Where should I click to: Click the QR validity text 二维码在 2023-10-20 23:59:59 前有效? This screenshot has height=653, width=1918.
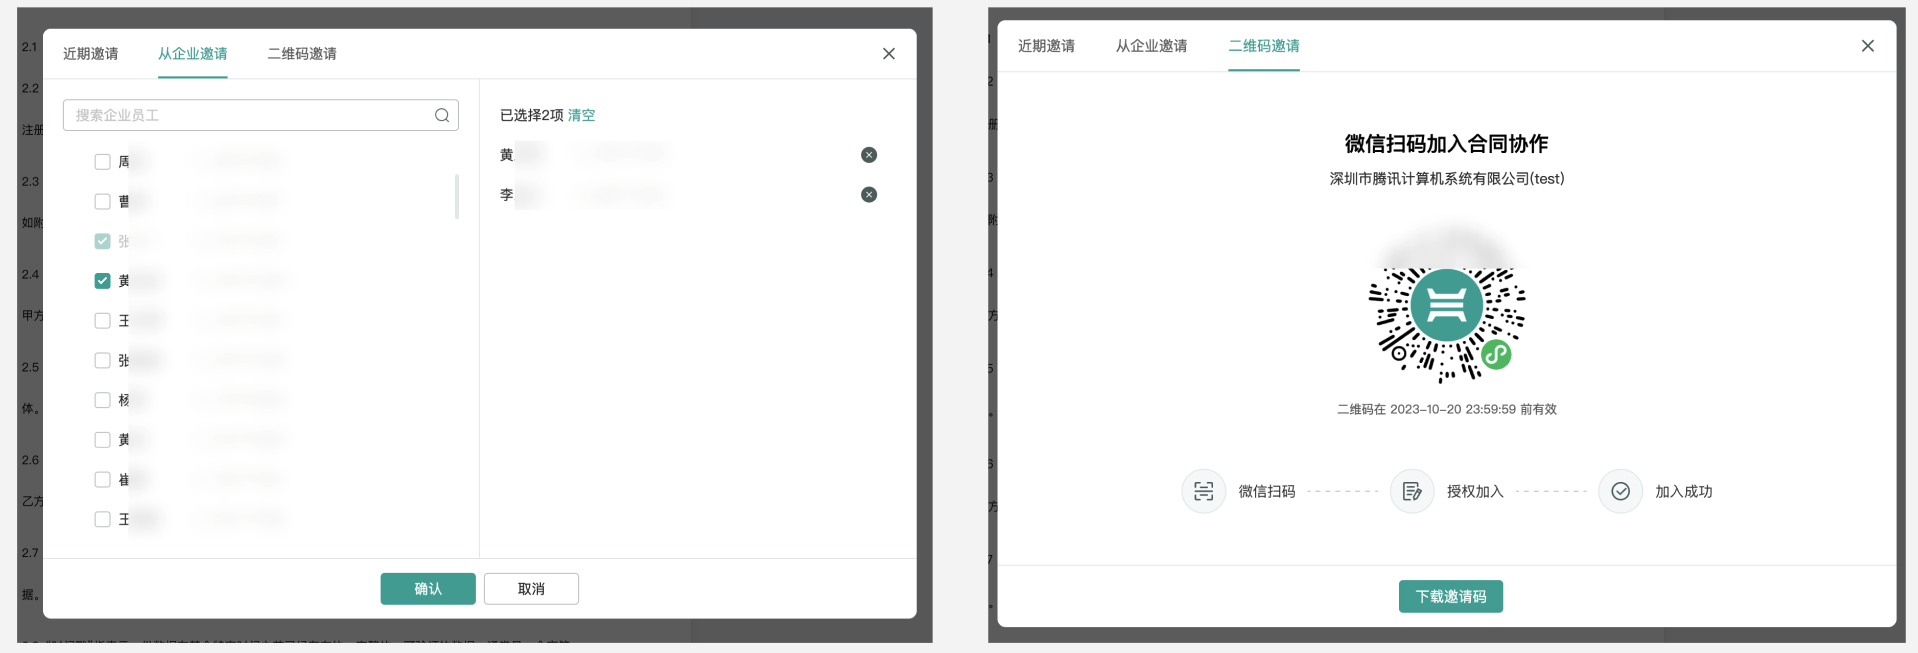pyautogui.click(x=1447, y=409)
